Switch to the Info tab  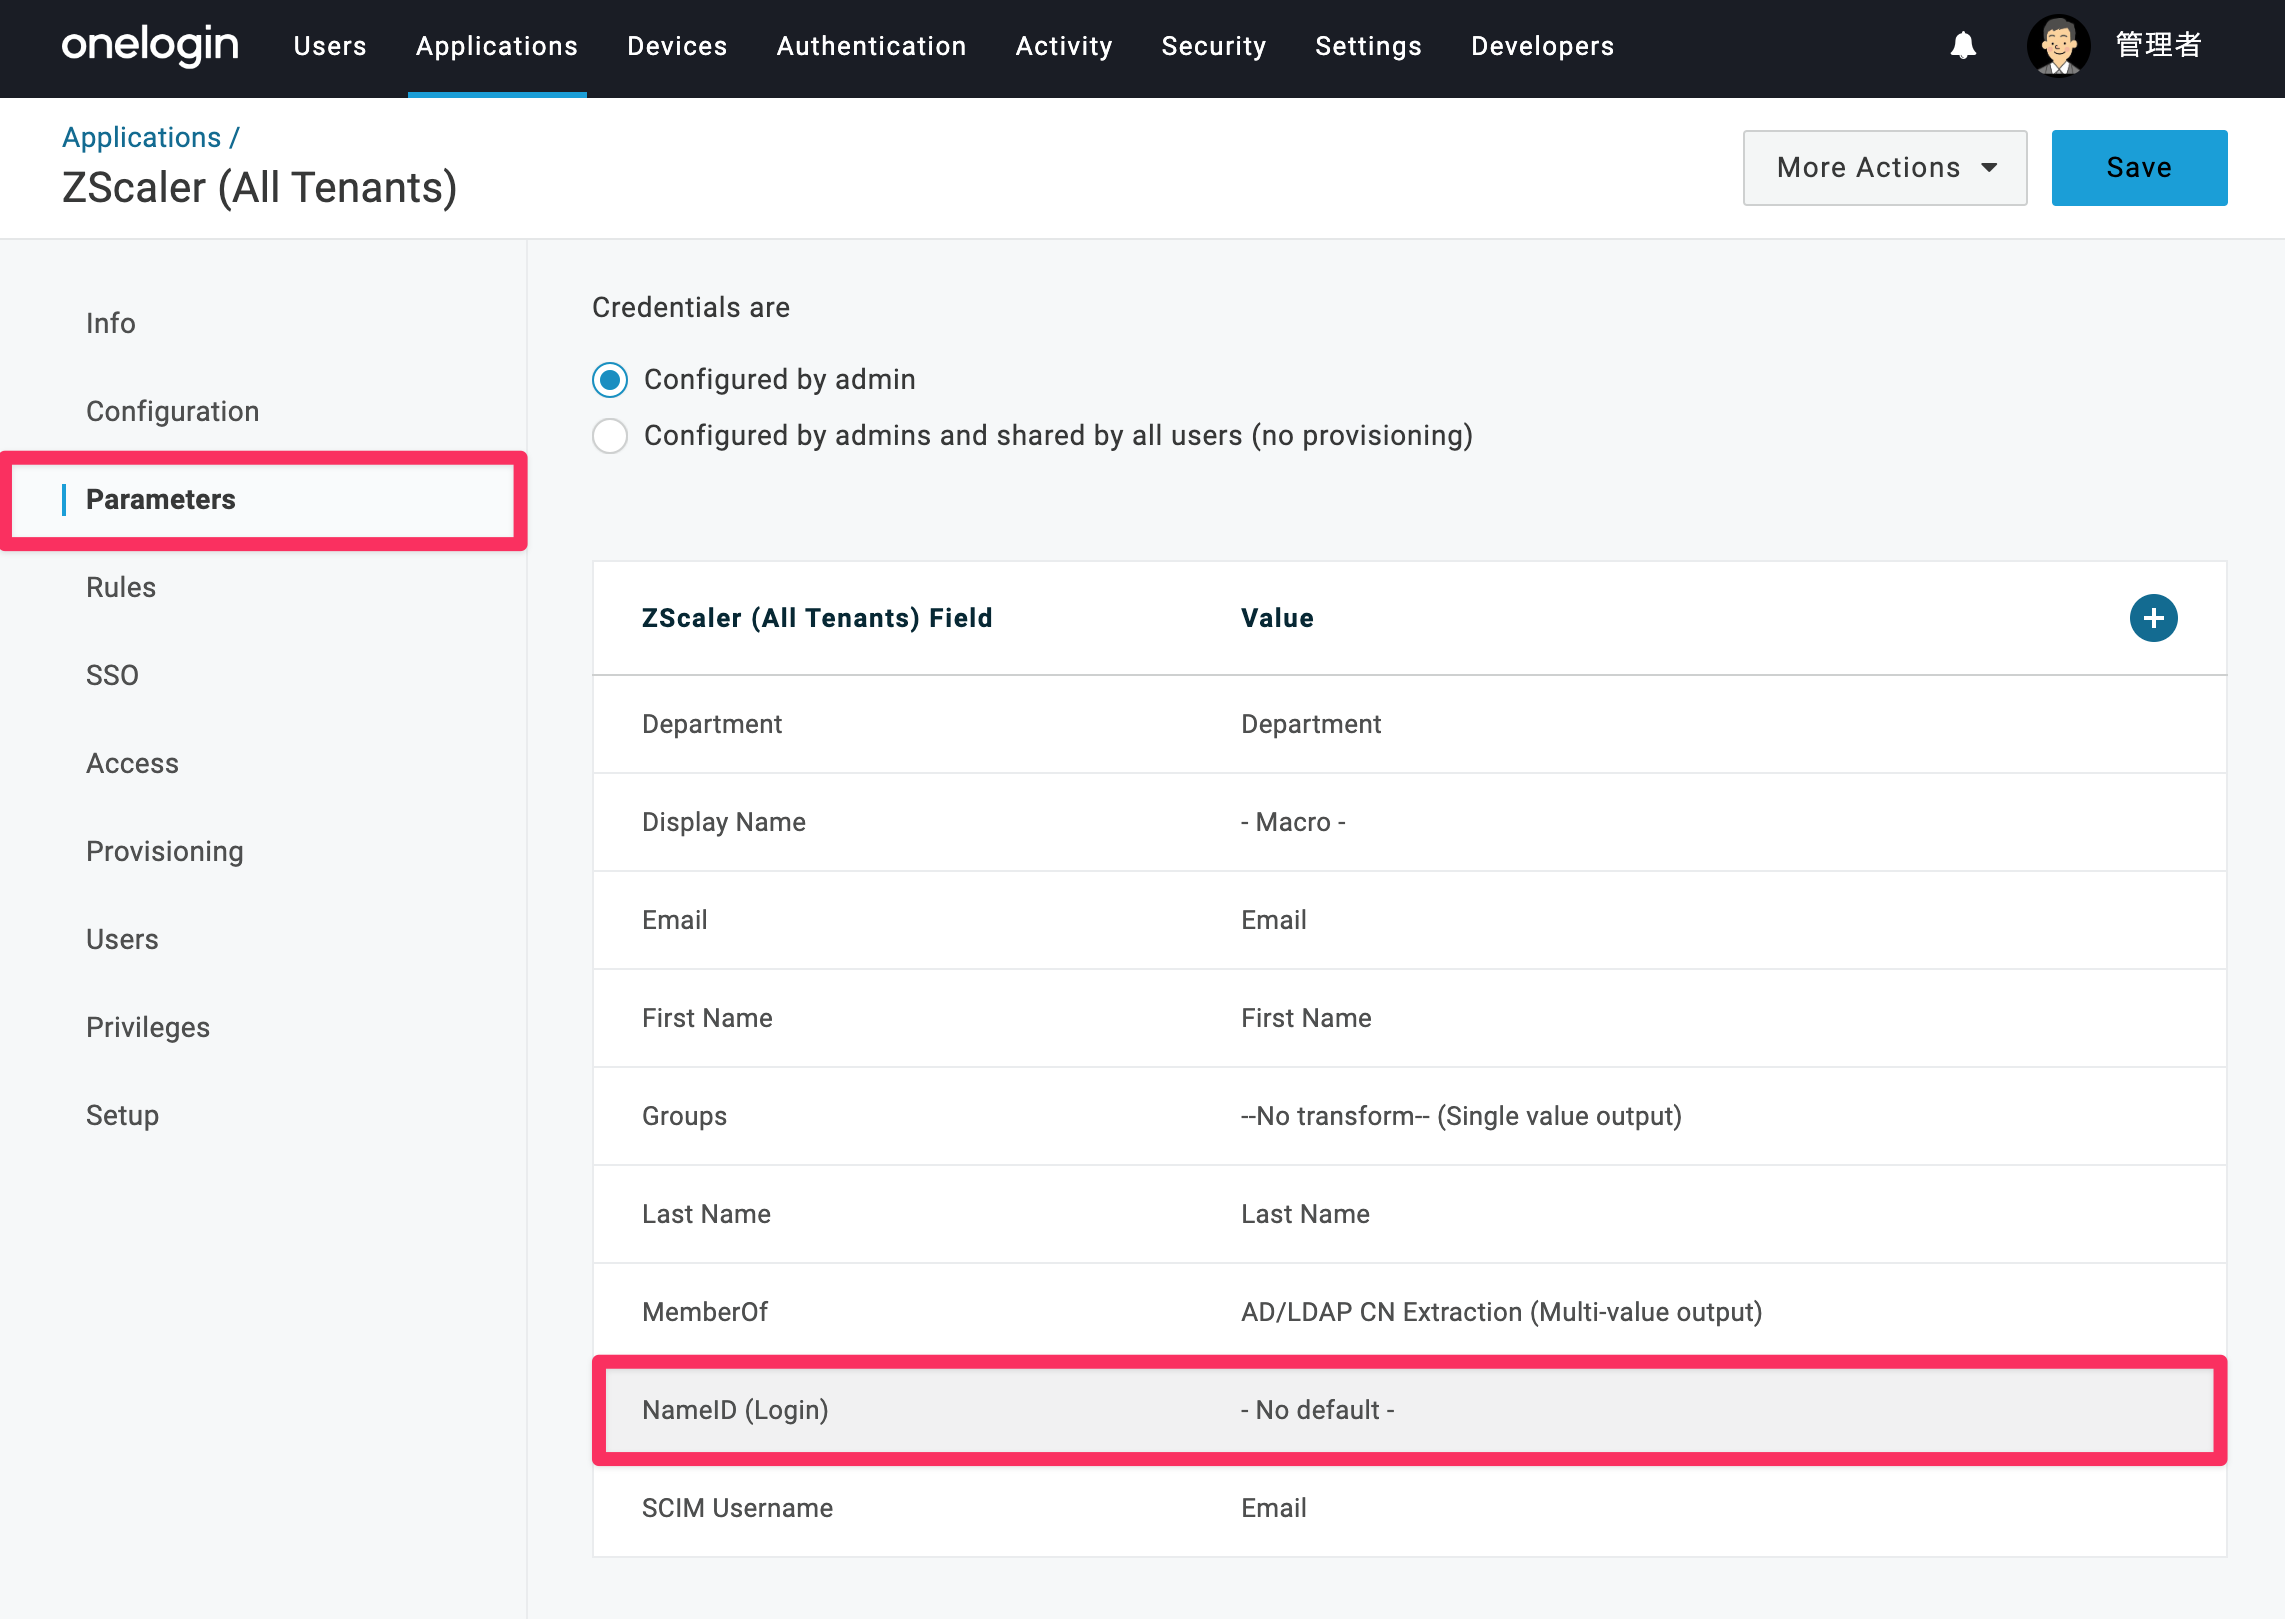point(111,323)
